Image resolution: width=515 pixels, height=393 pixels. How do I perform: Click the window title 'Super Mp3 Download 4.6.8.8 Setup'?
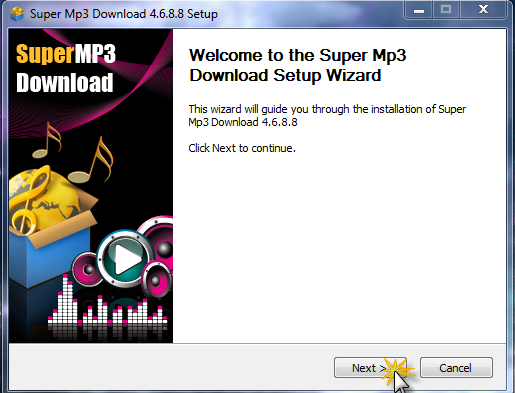pos(124,14)
